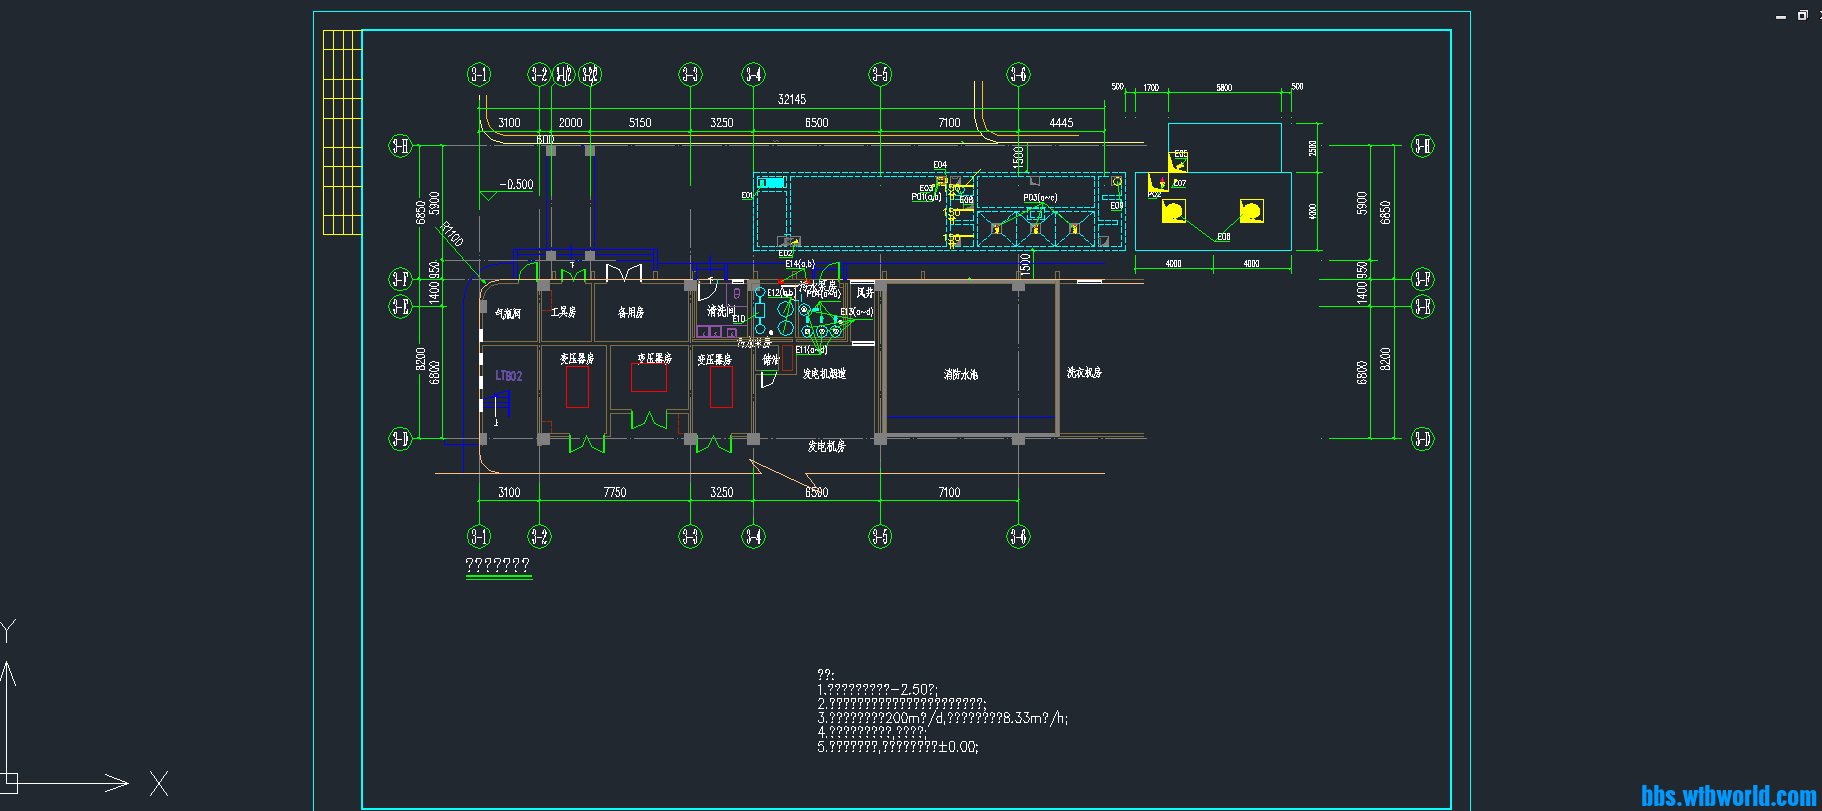Click the E08 equipment tag

click(1223, 237)
